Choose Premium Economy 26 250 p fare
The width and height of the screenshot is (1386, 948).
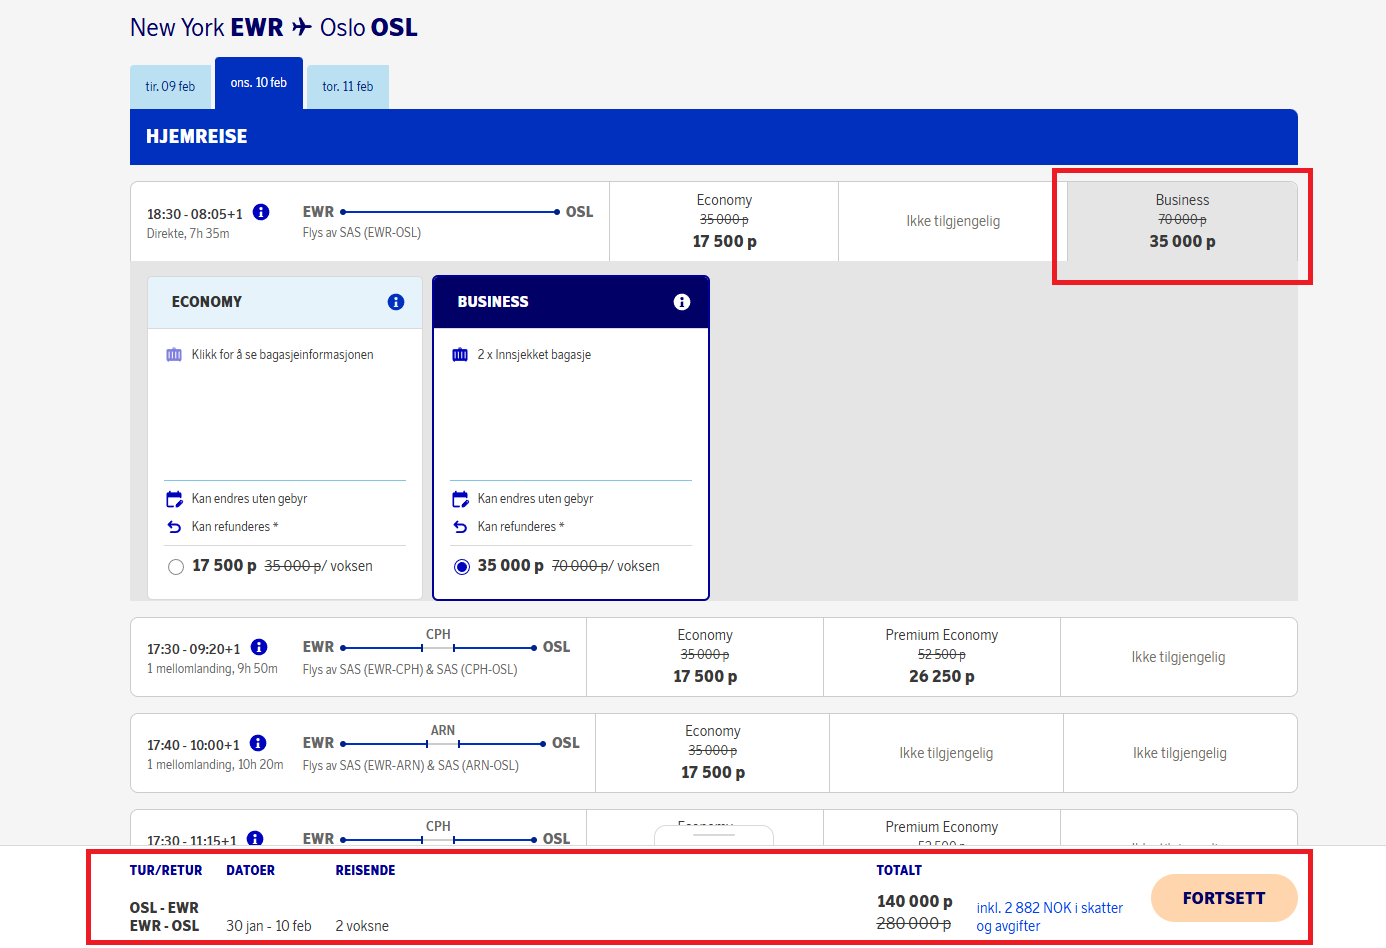[942, 657]
